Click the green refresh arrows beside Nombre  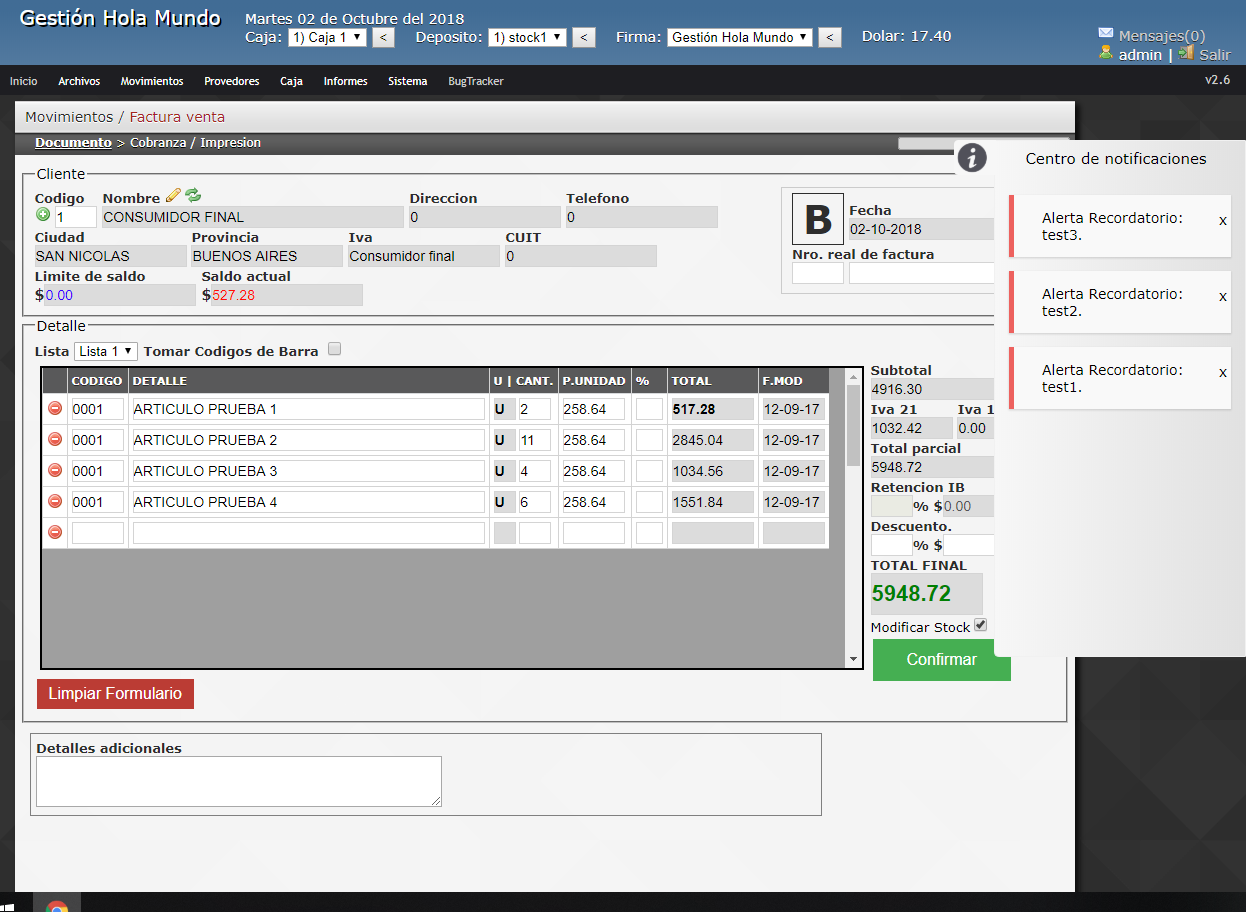(193, 196)
